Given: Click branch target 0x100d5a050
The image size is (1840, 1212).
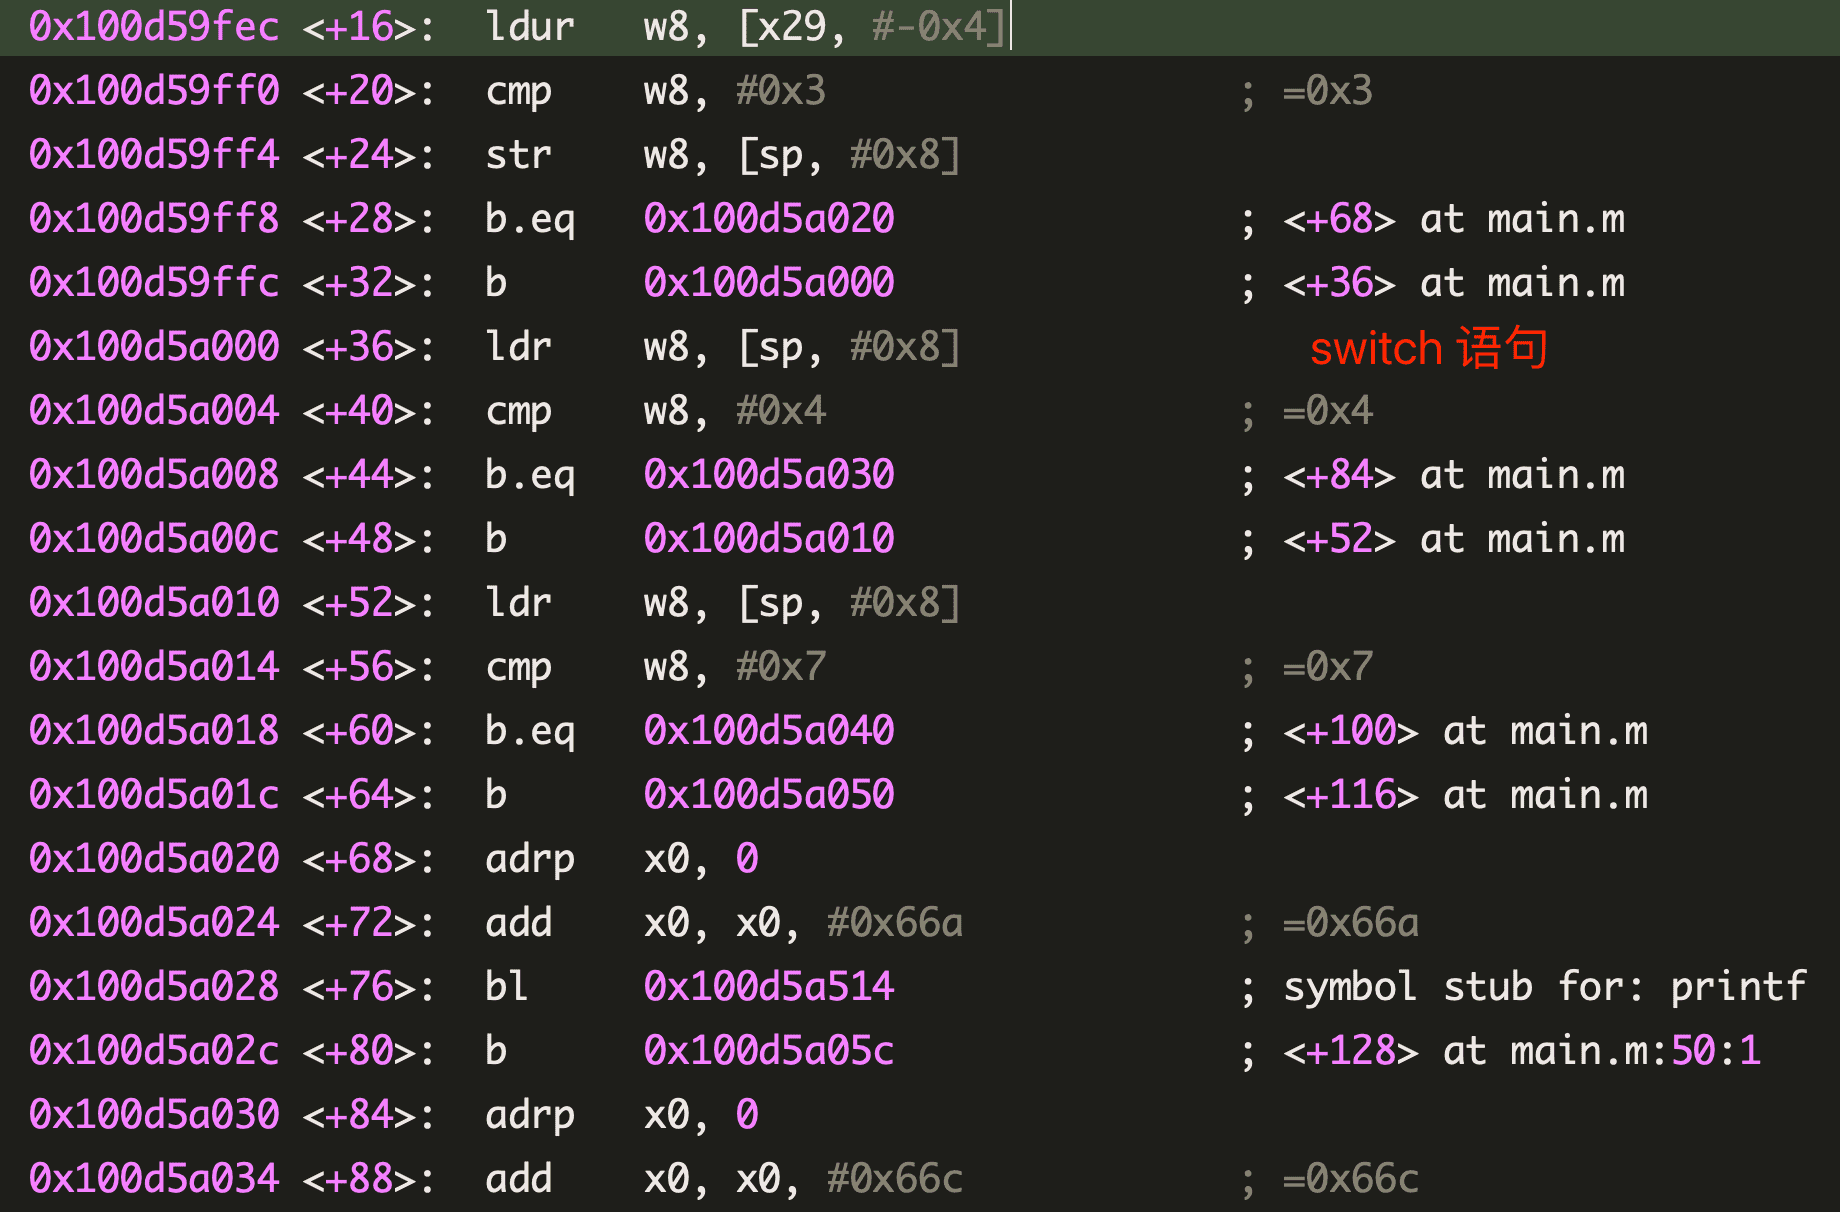Looking at the screenshot, I should click(769, 795).
